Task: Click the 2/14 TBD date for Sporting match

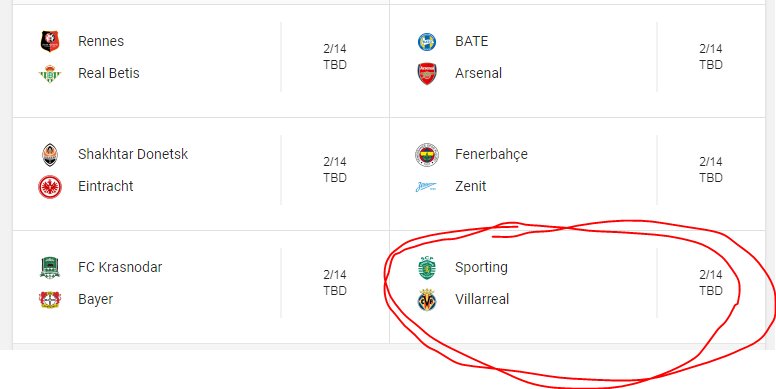Action: [711, 283]
